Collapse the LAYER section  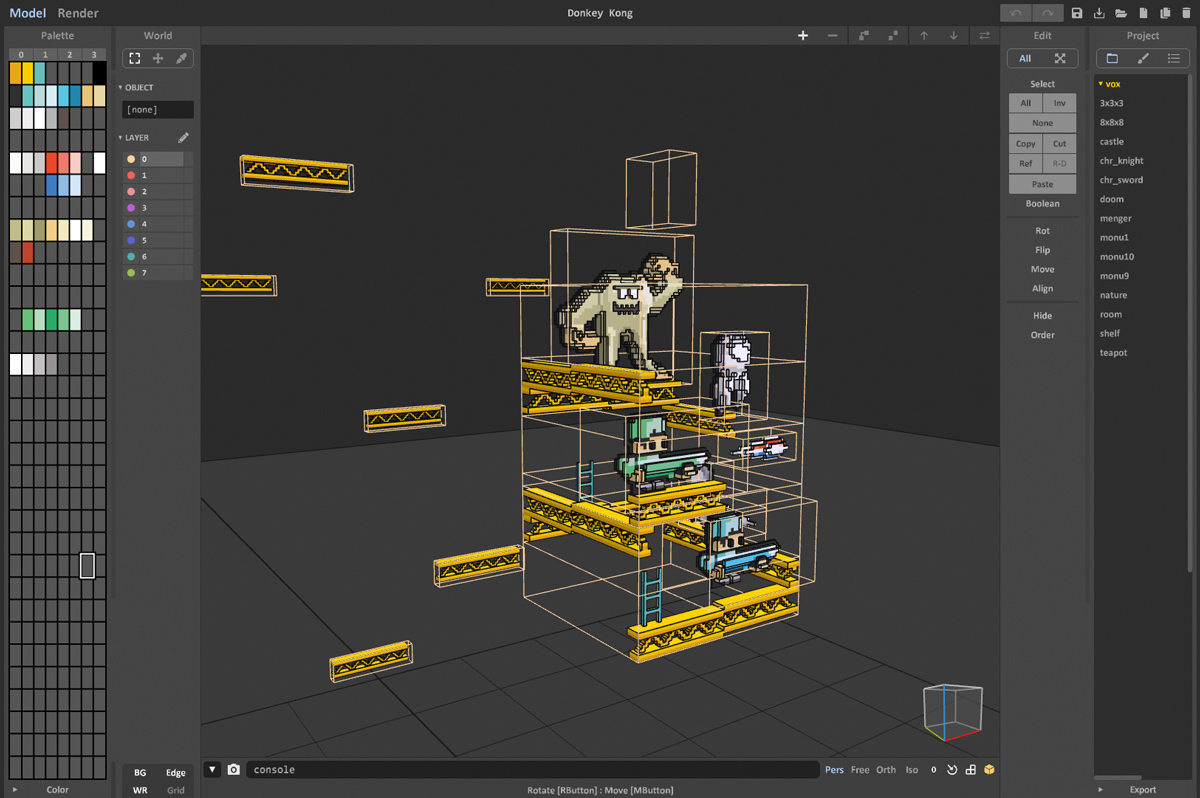(x=121, y=138)
